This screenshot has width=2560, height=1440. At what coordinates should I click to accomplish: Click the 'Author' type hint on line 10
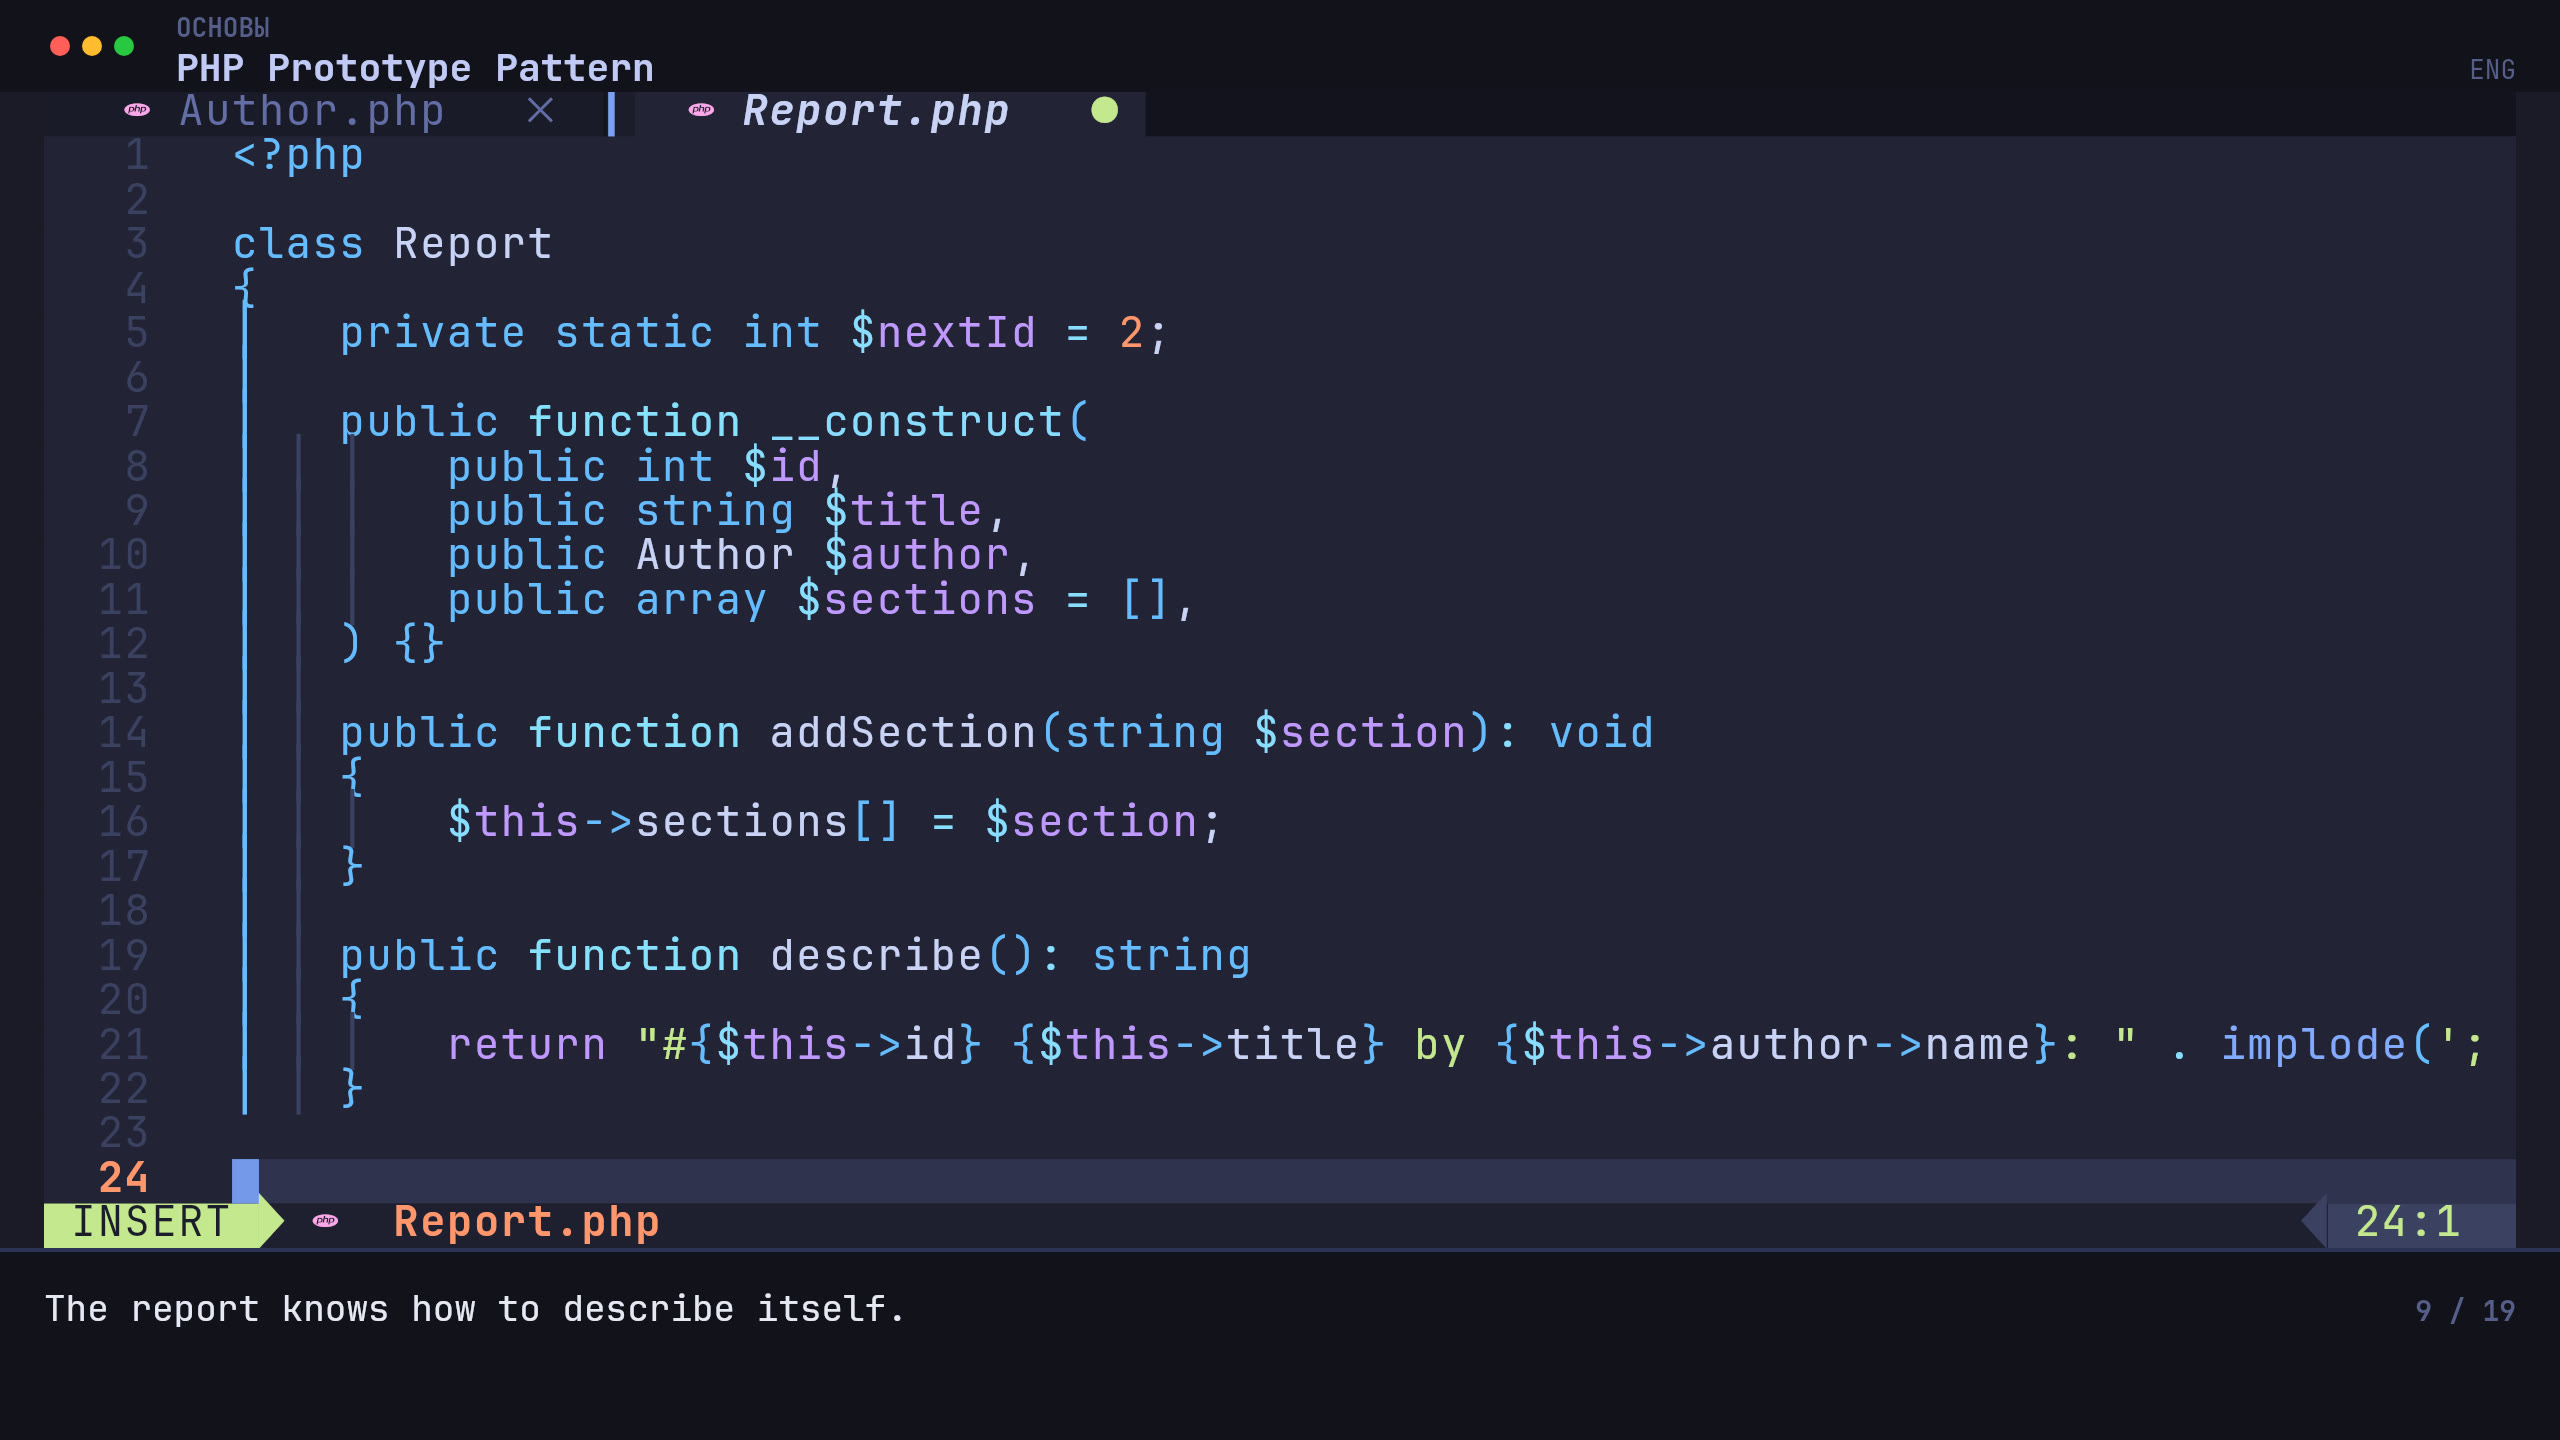pyautogui.click(x=715, y=555)
